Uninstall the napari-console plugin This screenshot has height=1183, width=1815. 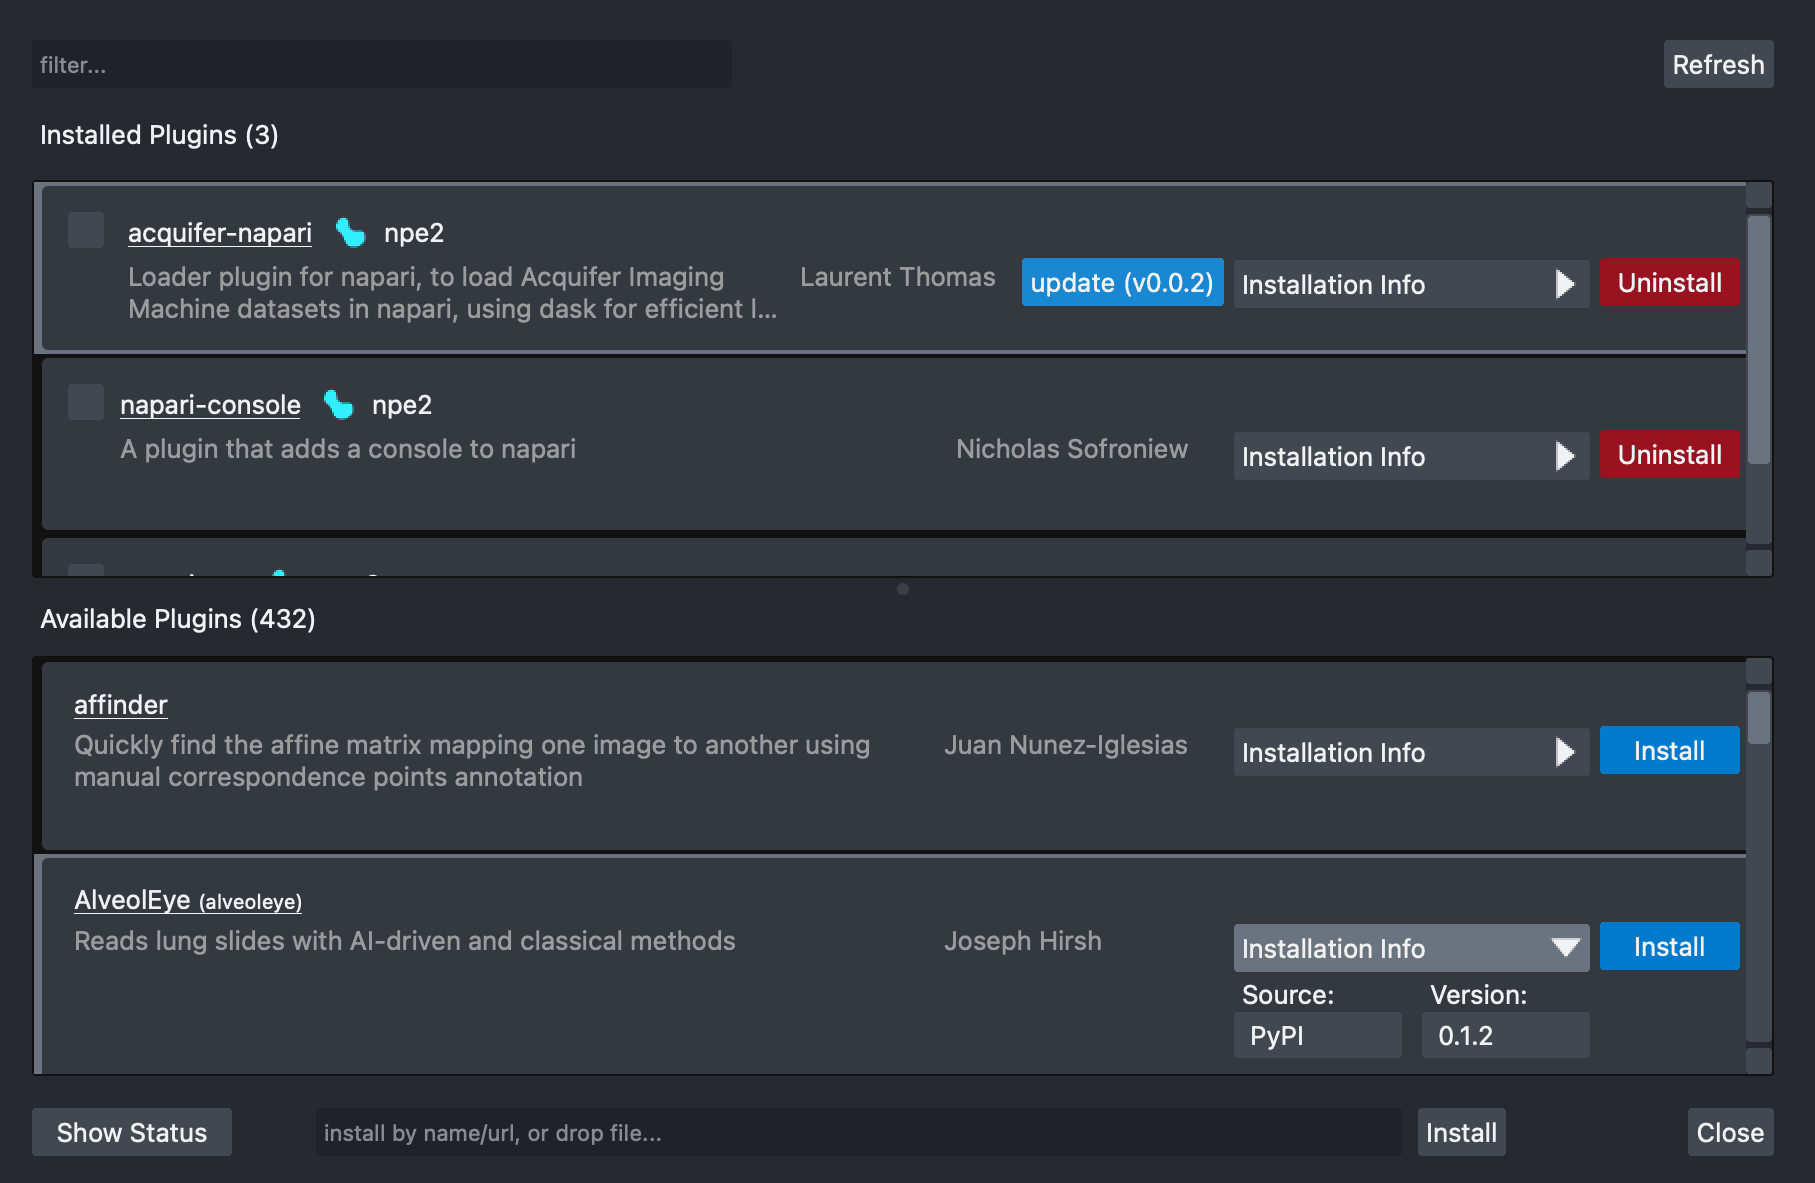tap(1668, 454)
